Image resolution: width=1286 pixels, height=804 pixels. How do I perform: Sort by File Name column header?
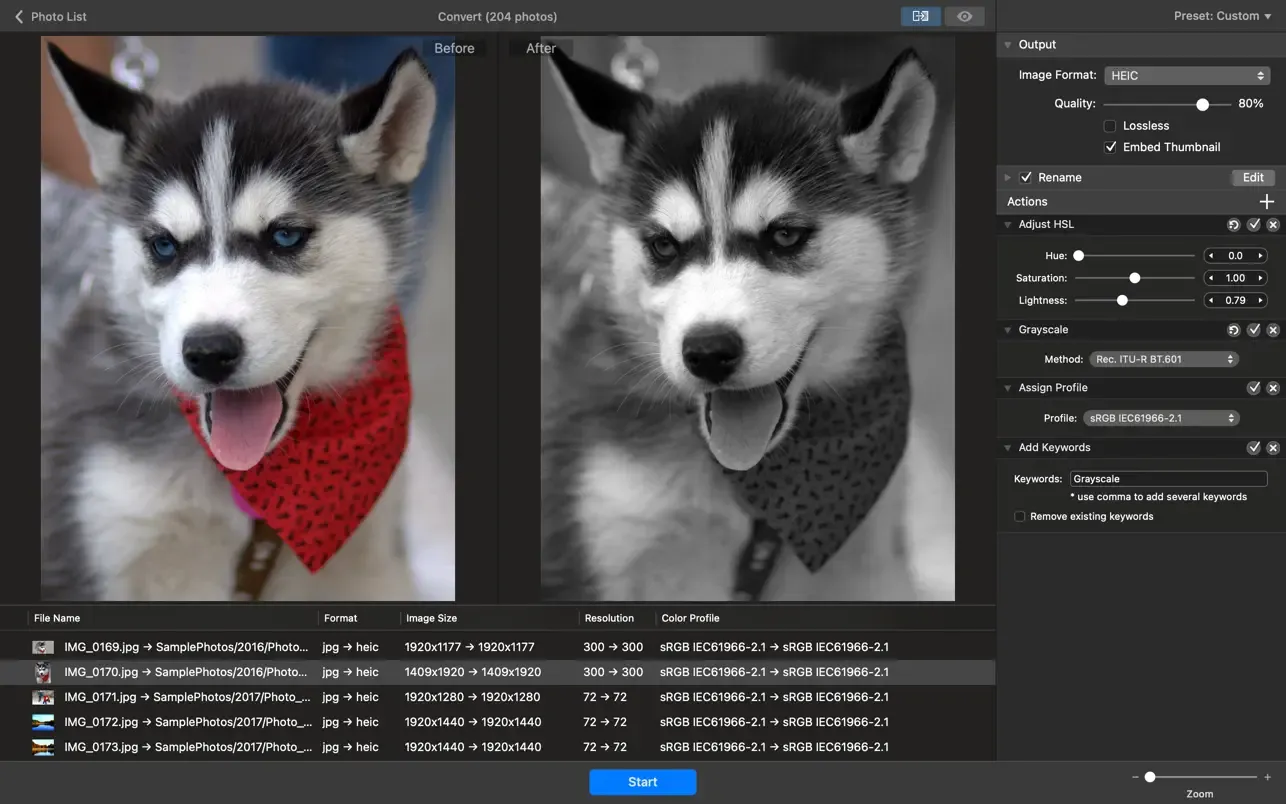tap(57, 618)
